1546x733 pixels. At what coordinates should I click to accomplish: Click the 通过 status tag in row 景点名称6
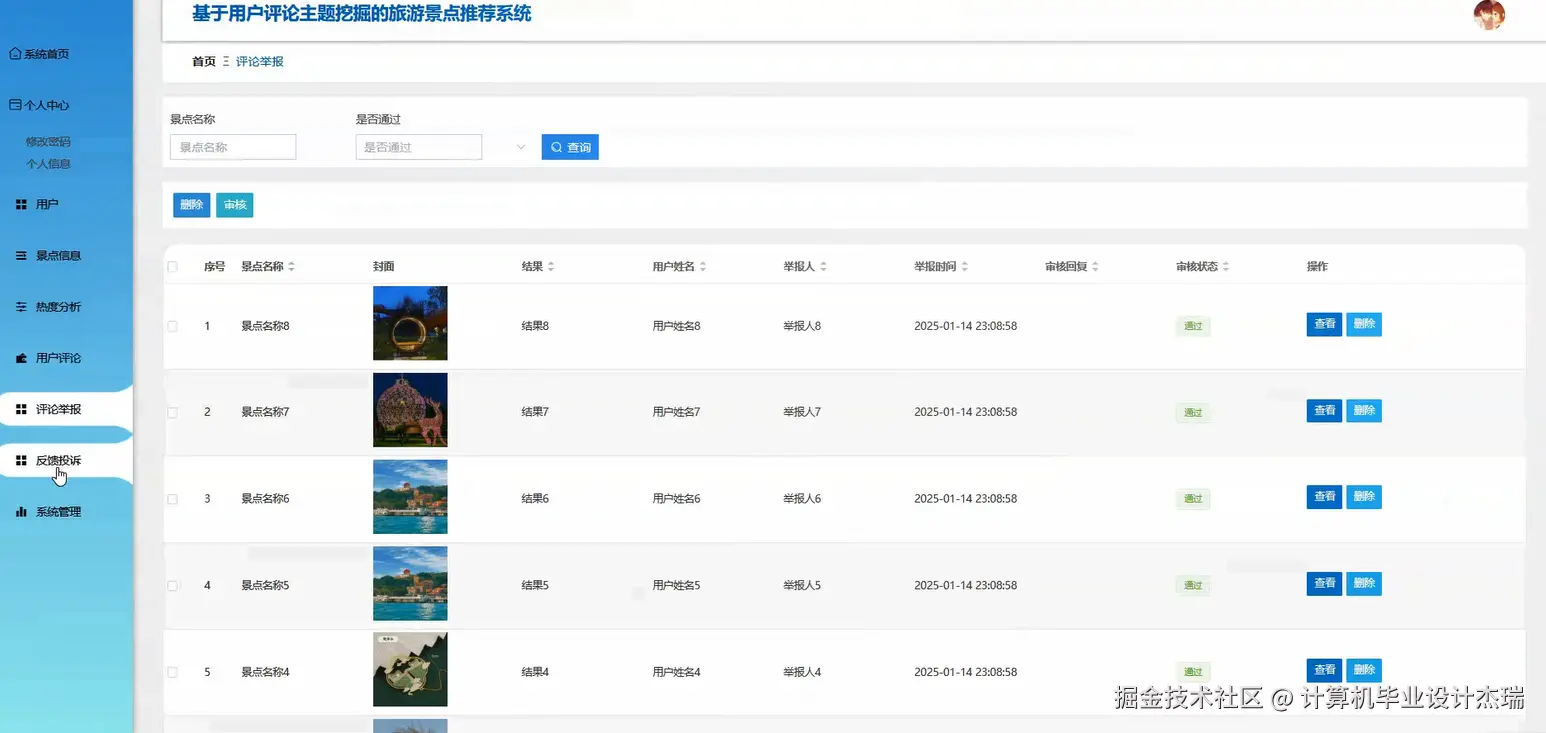1193,499
